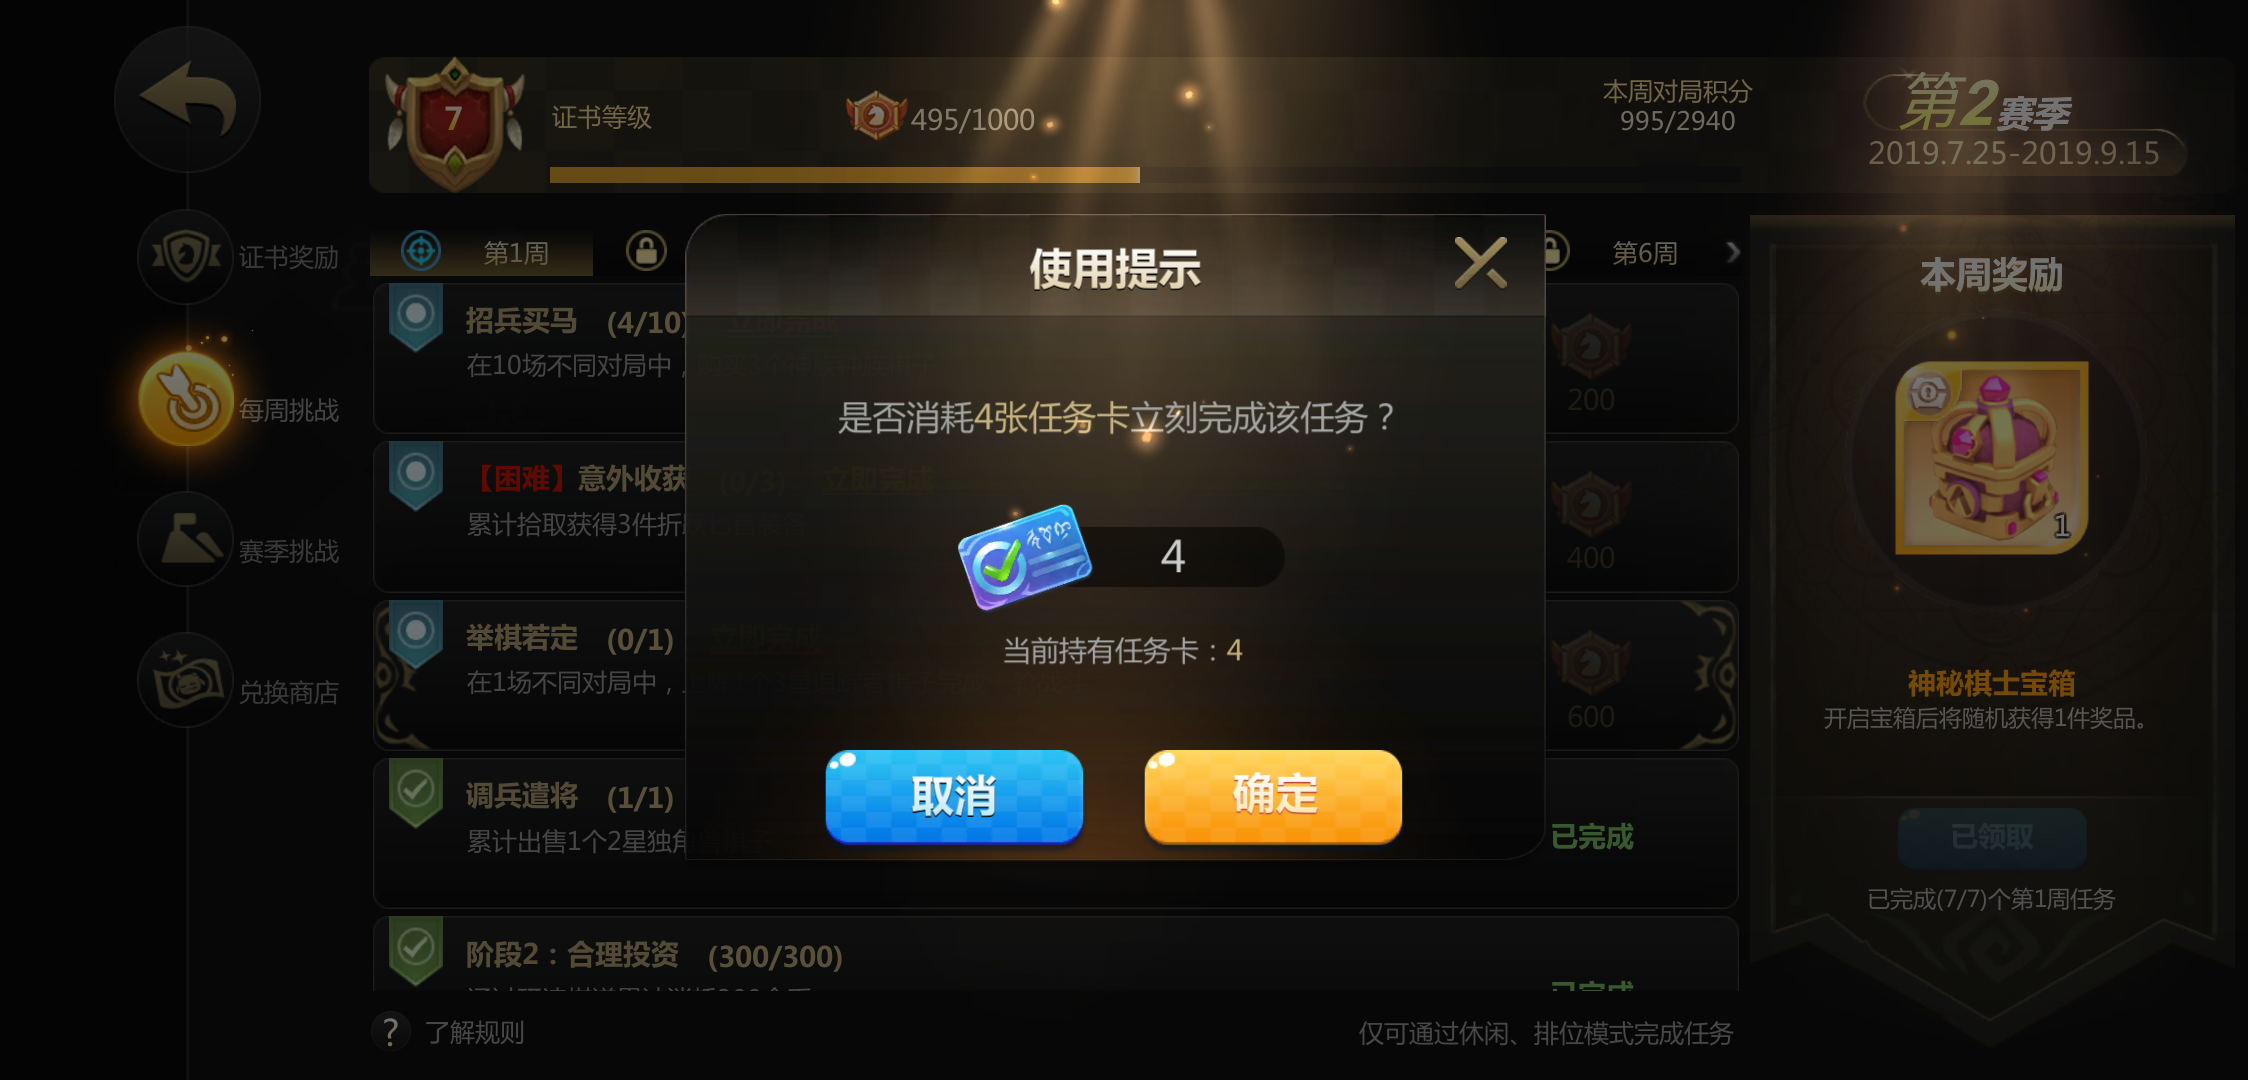Switch to the 第1周 tab
The width and height of the screenshot is (2248, 1080).
481,252
